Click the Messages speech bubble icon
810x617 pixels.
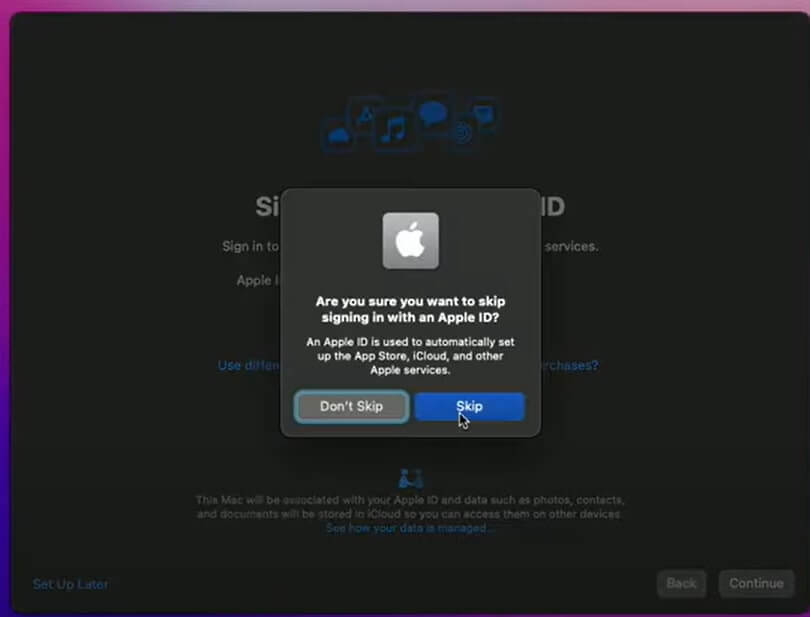click(x=433, y=112)
